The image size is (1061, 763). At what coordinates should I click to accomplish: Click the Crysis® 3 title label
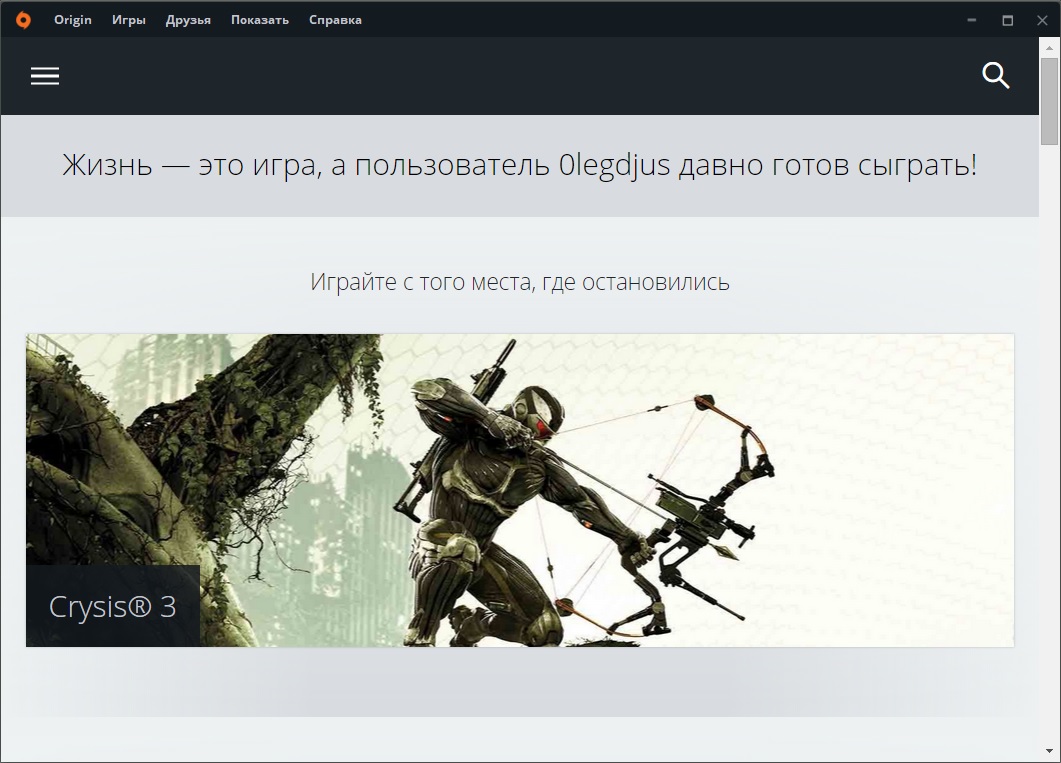tap(112, 607)
